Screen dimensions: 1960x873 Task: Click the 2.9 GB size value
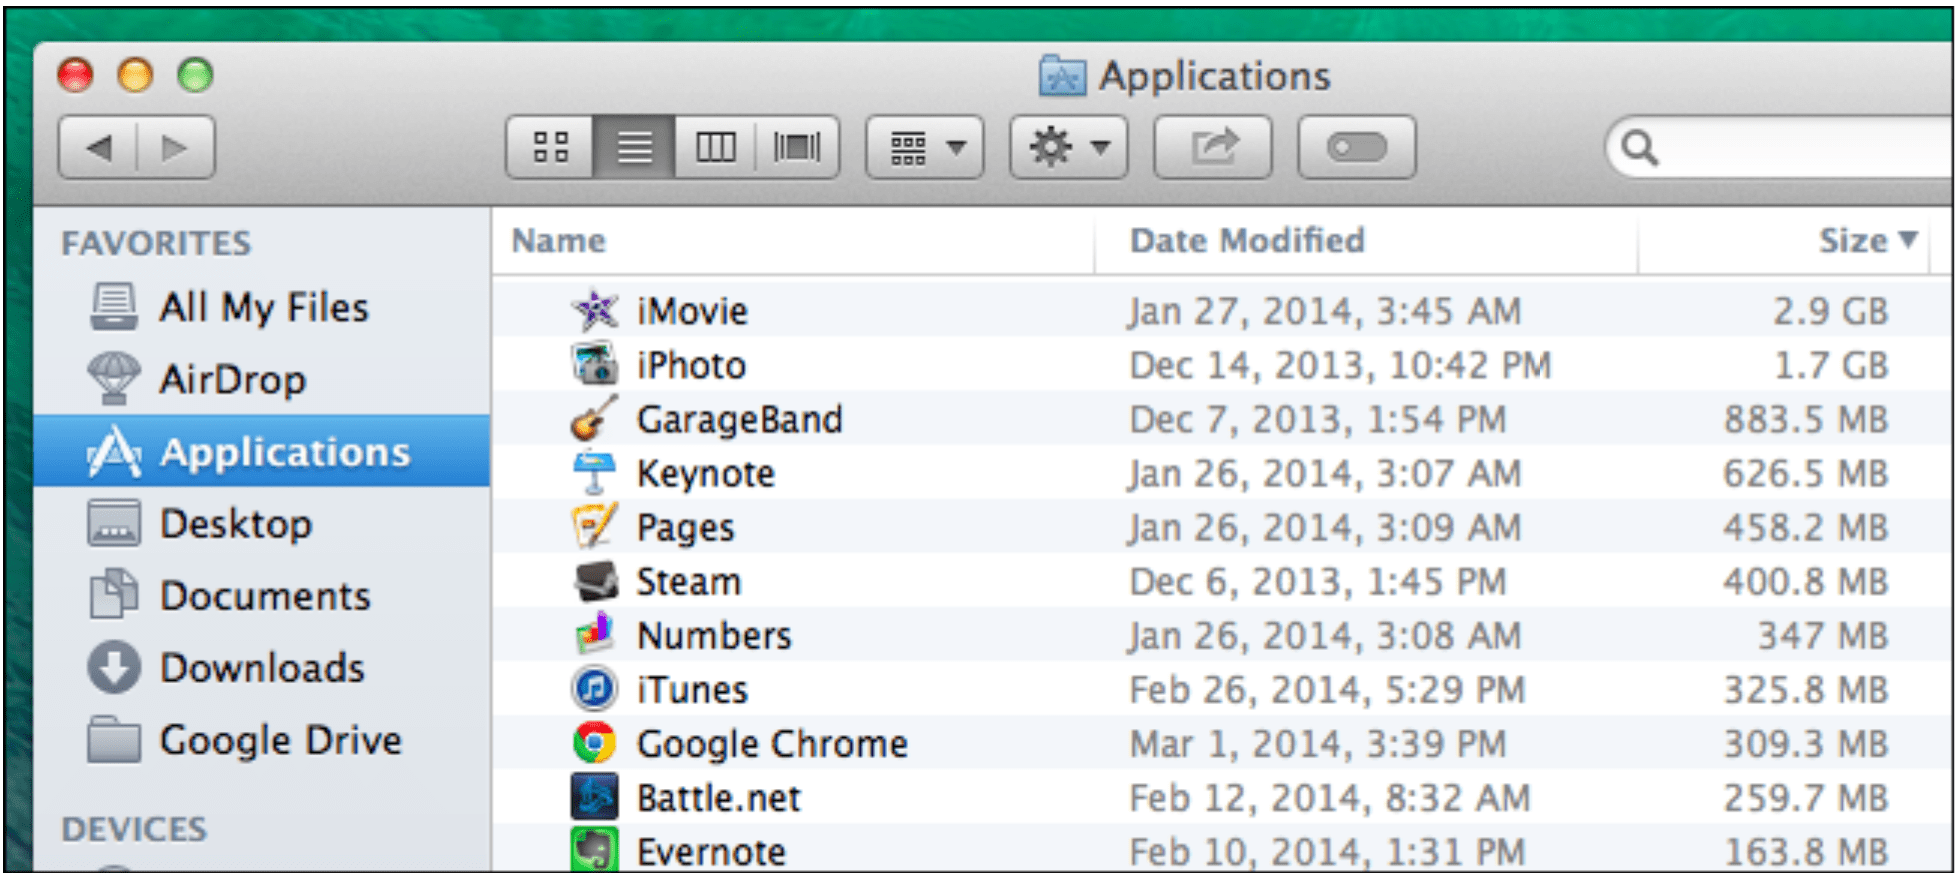click(x=1830, y=311)
